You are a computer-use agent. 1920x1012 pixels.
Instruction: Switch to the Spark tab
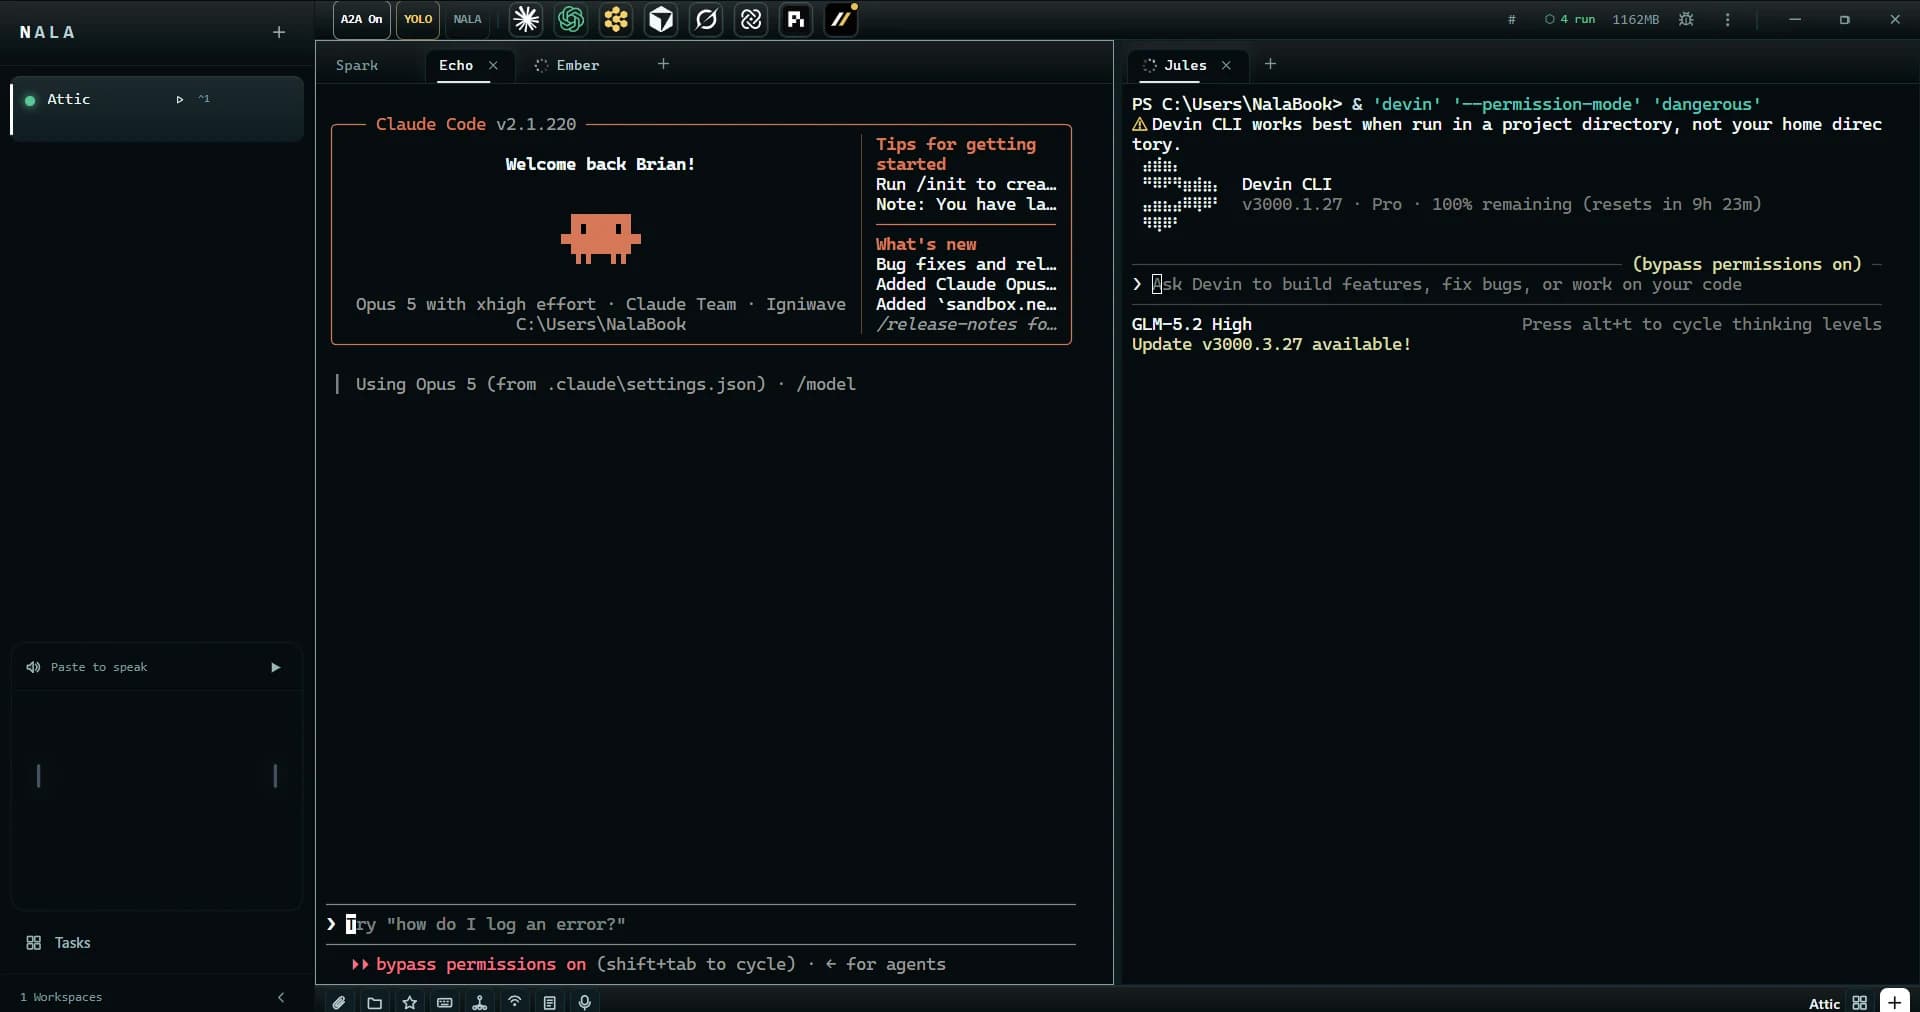point(357,65)
